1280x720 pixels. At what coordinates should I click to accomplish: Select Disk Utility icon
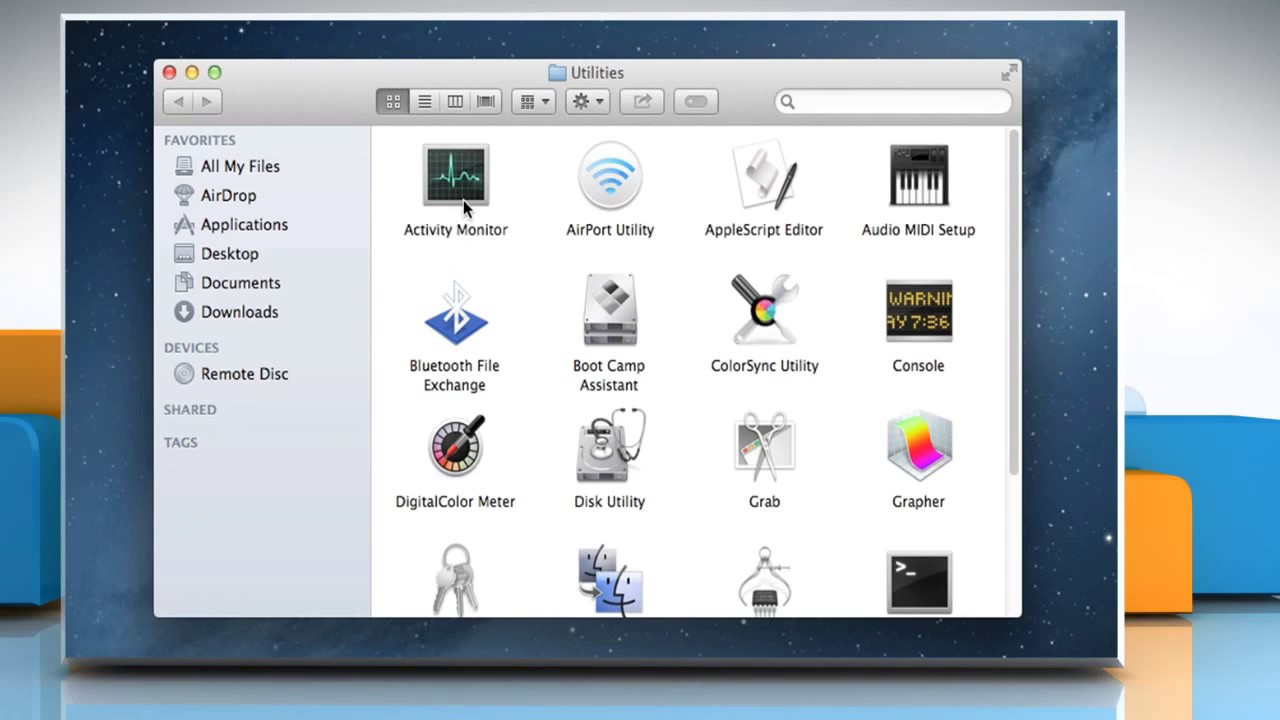610,446
